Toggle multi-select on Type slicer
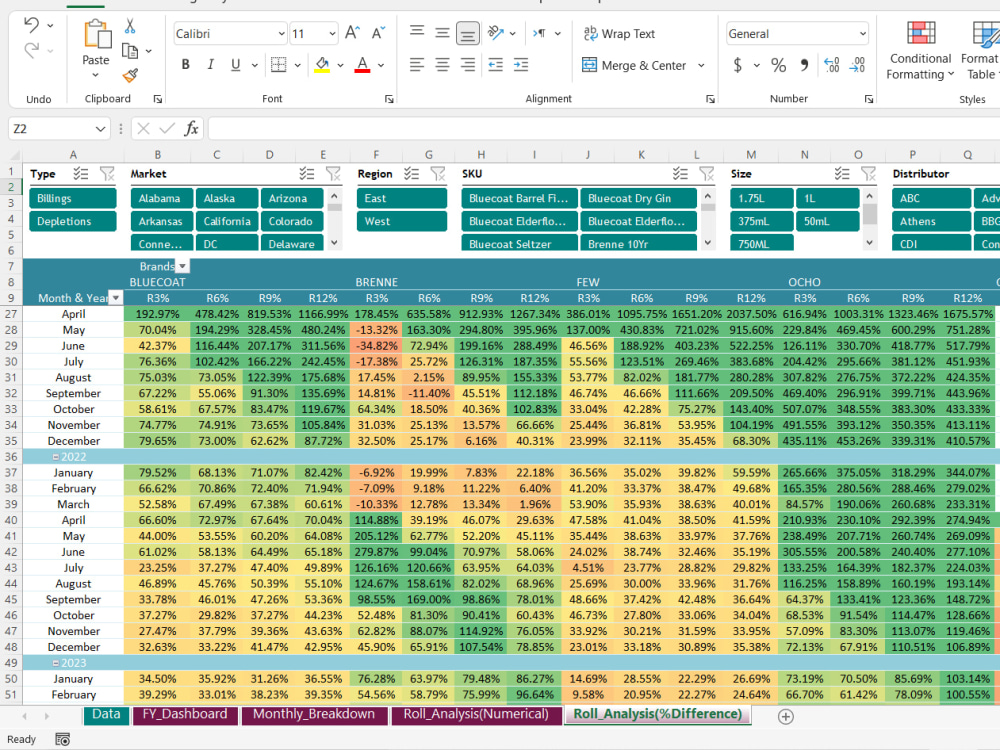 coord(81,173)
